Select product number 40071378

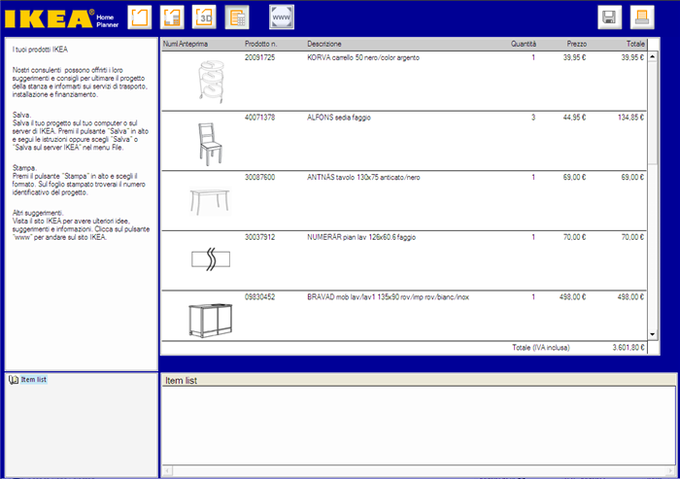260,117
